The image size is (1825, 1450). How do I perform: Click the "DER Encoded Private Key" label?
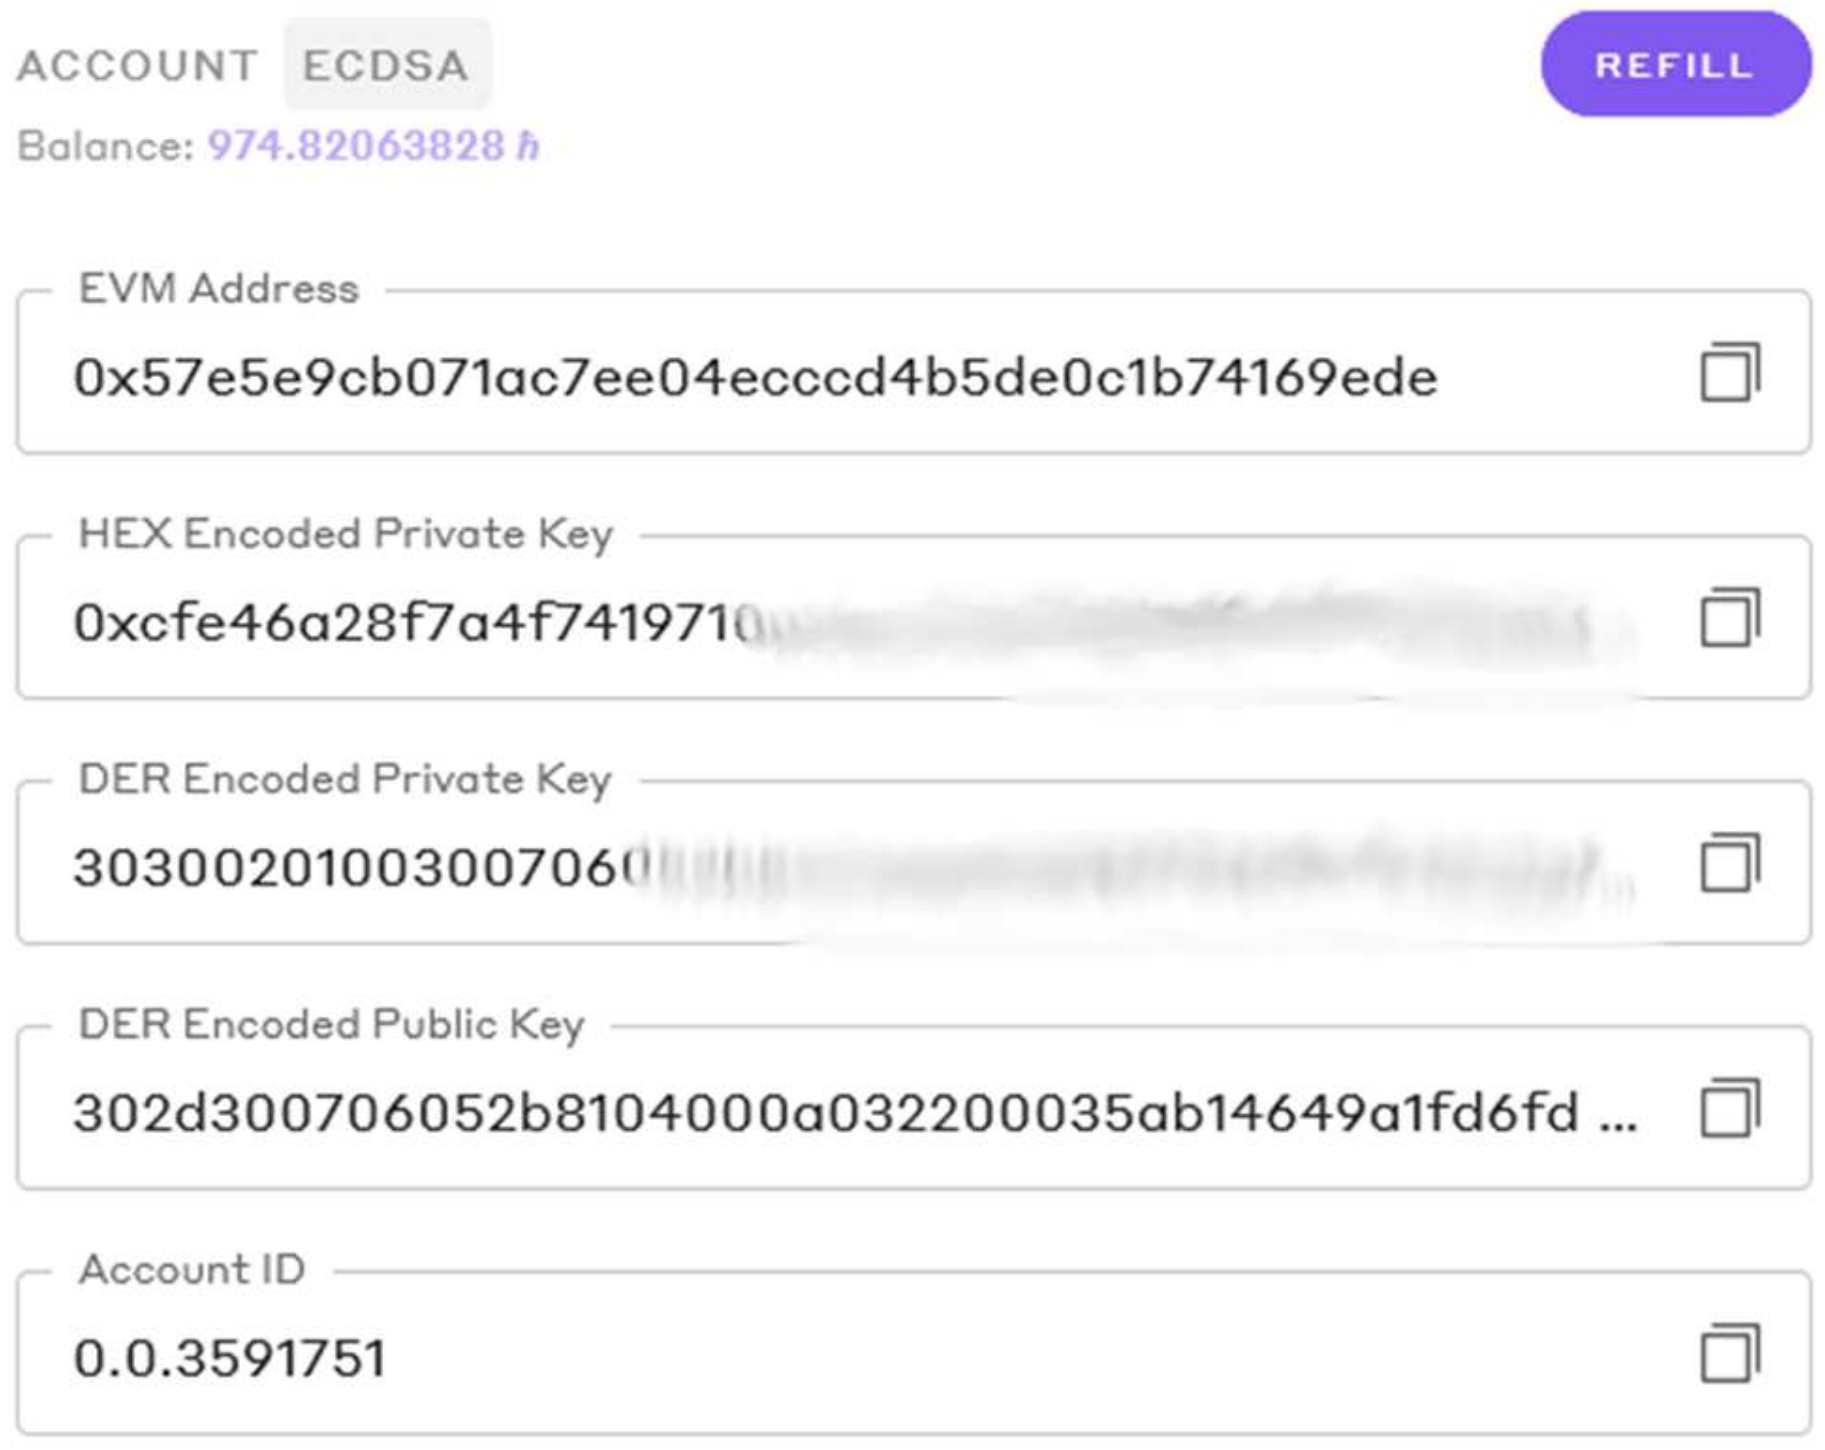(x=344, y=779)
